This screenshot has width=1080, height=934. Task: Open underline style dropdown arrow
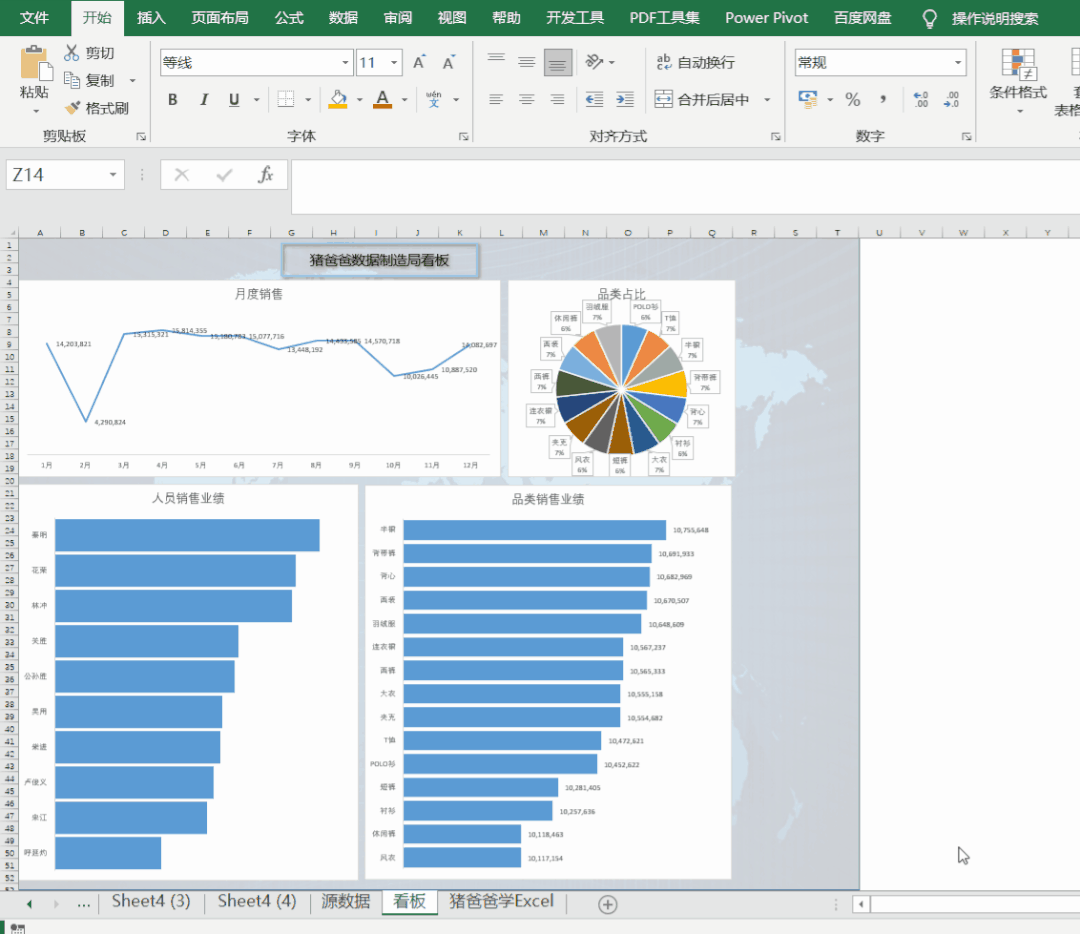(x=256, y=99)
